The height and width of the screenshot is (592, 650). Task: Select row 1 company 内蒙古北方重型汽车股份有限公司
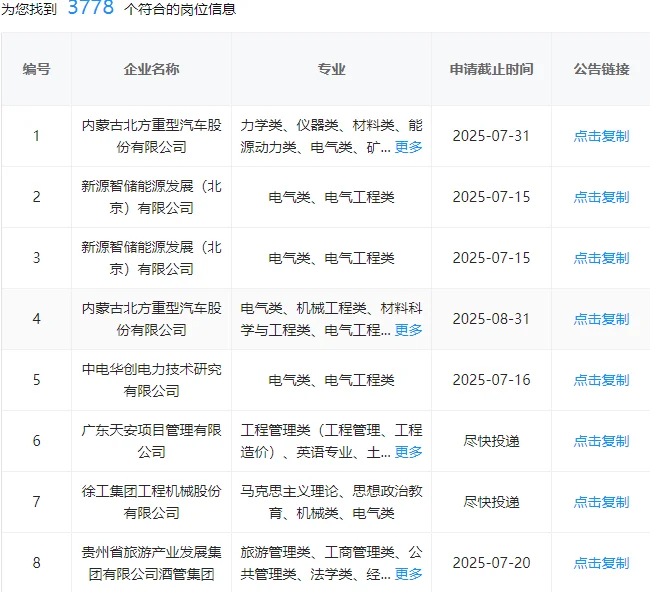pyautogui.click(x=151, y=136)
